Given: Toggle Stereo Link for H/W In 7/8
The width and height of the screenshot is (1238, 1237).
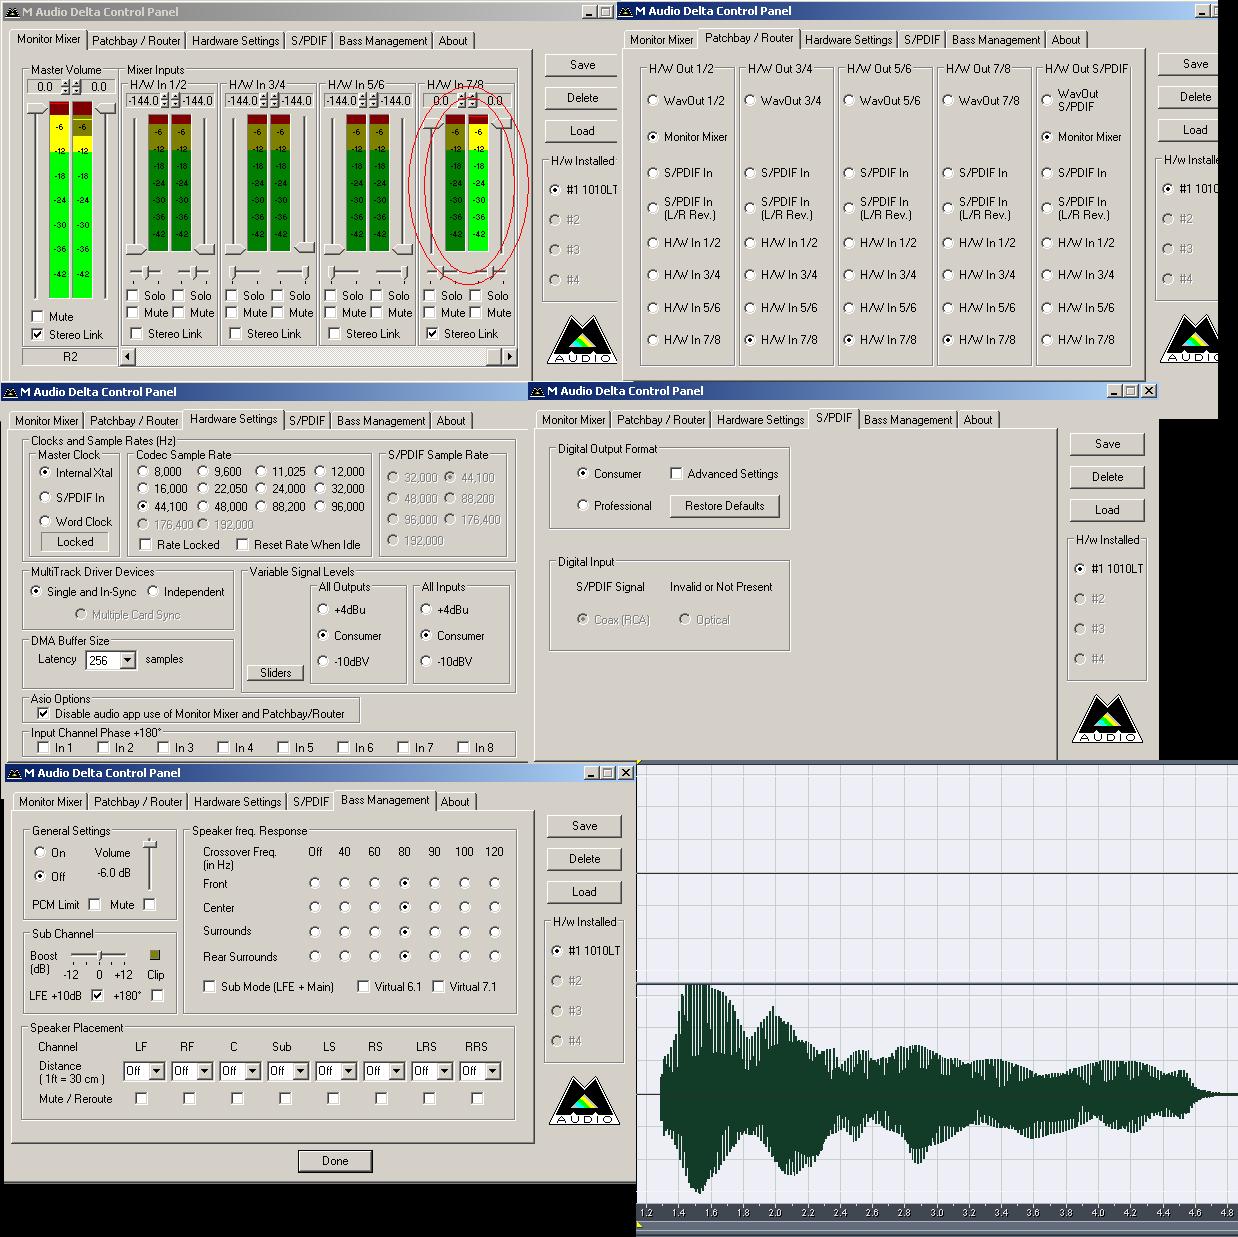Looking at the screenshot, I should [432, 334].
